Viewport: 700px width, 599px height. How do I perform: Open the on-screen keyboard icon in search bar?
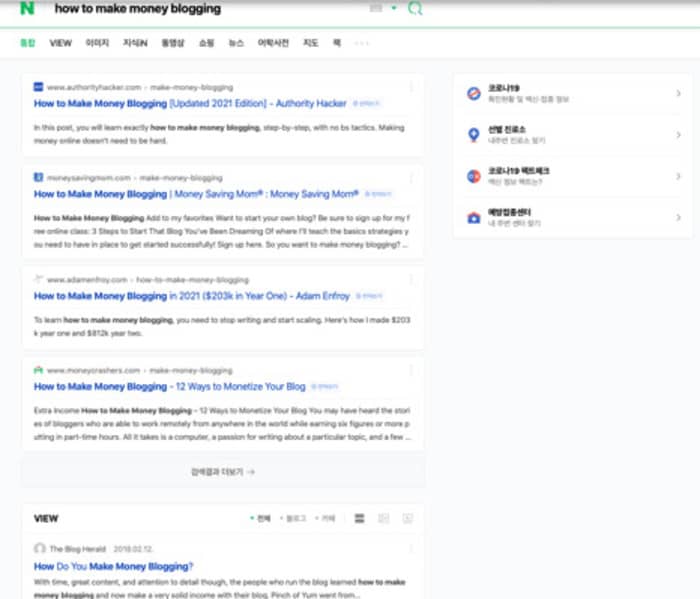[376, 9]
